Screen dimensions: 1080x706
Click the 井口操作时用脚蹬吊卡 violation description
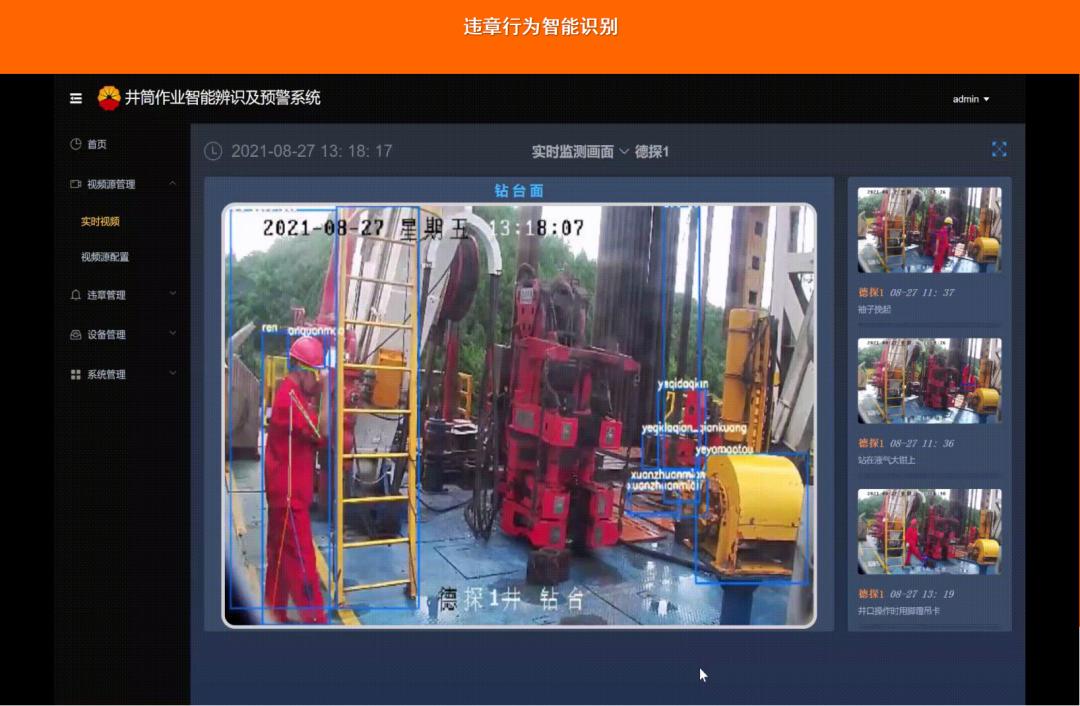coord(898,611)
